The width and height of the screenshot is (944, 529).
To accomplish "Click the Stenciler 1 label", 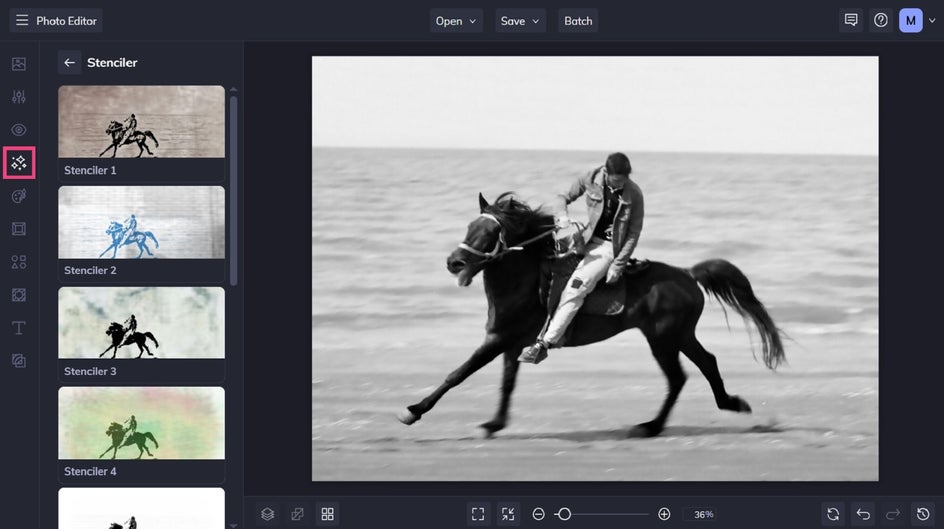I will coord(90,170).
